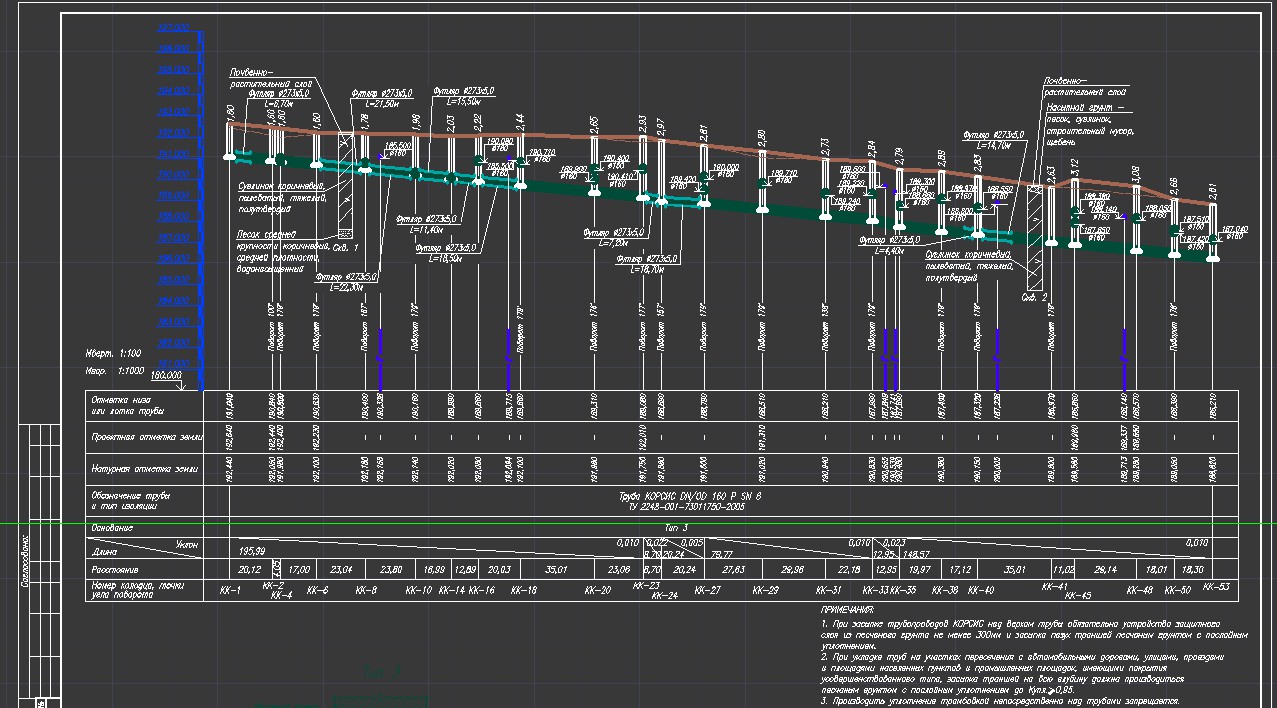Image resolution: width=1277 pixels, height=708 pixels.
Task: Click borehole label 'Скв. 1'
Action: (346, 246)
